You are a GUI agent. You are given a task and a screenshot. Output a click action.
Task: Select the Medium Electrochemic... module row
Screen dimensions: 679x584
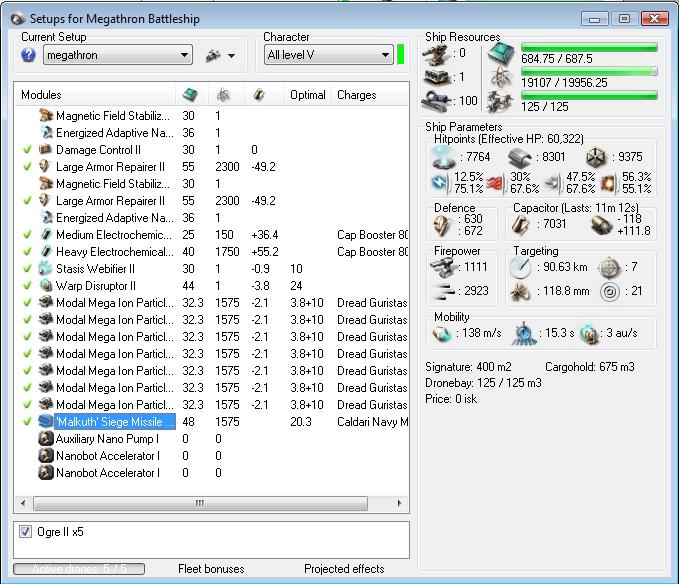212,235
